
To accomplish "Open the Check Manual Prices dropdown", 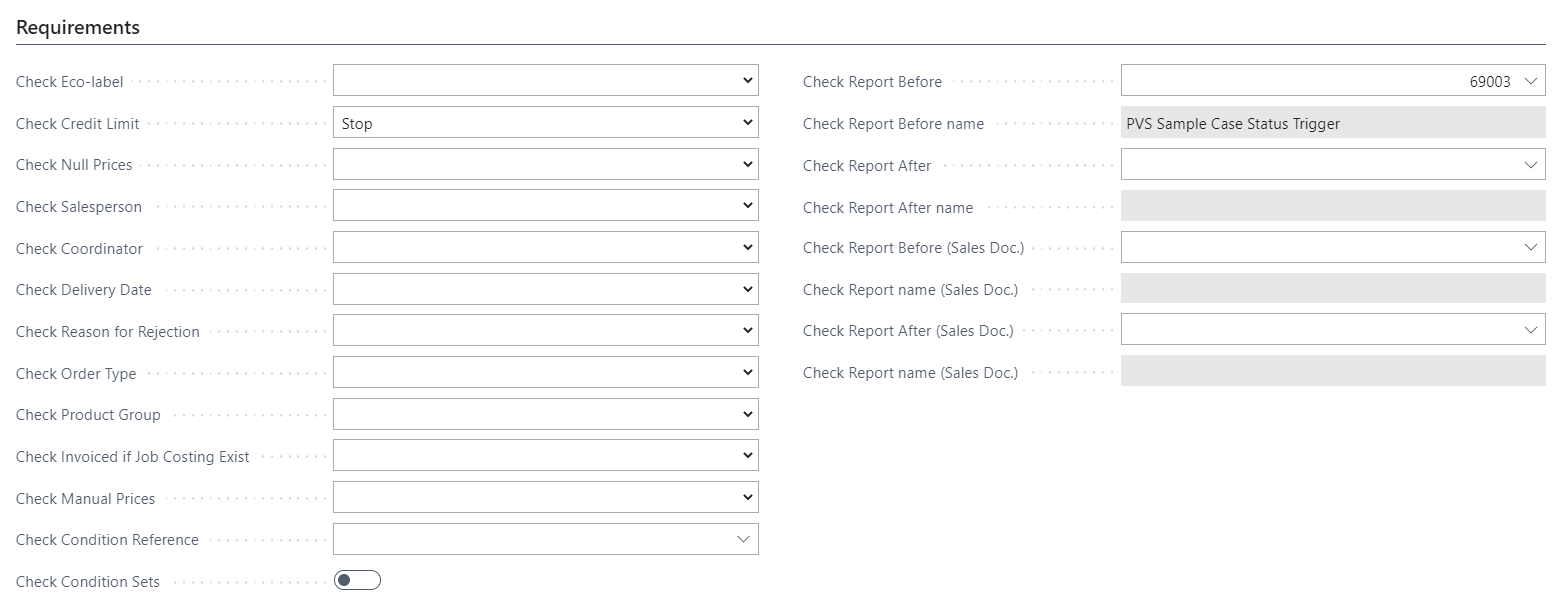I will coord(545,498).
